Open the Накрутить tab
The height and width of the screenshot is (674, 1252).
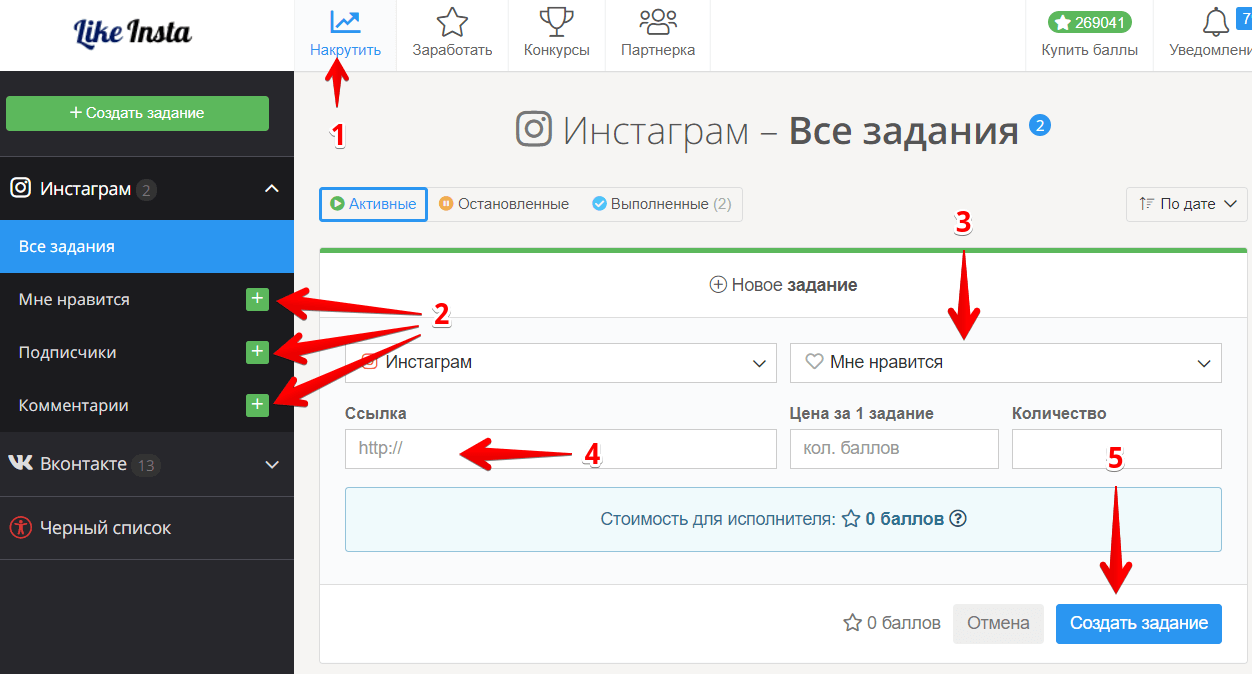345,35
